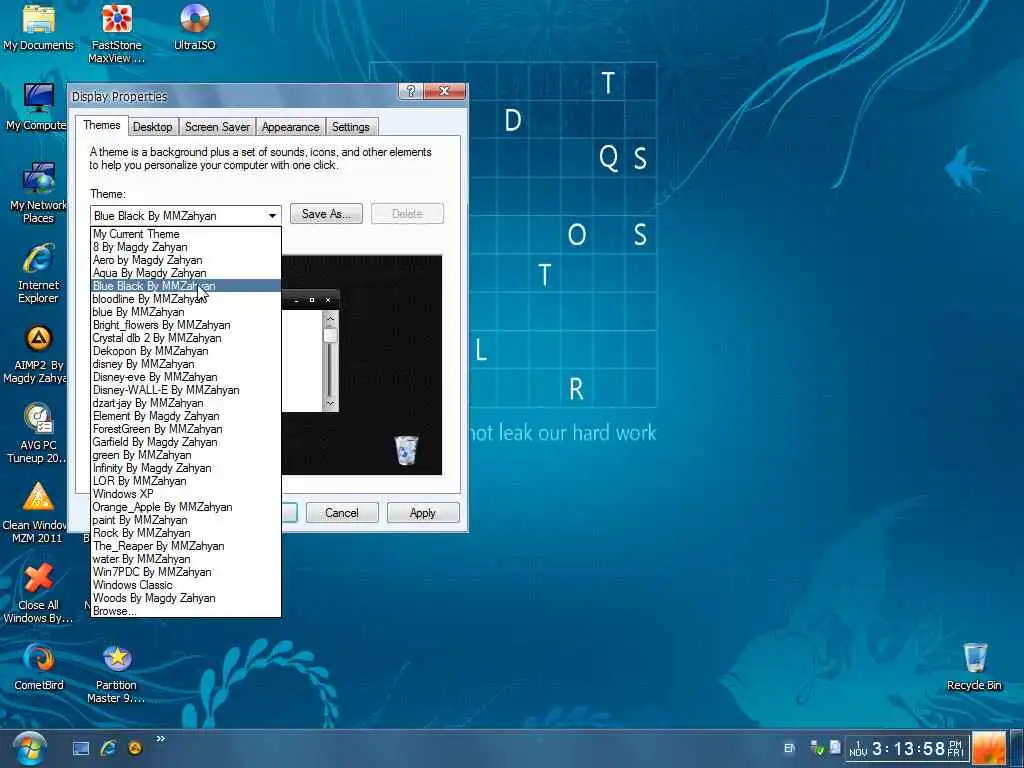Select AVG PC Tuneup desktop icon
The image size is (1024, 768).
[x=37, y=434]
